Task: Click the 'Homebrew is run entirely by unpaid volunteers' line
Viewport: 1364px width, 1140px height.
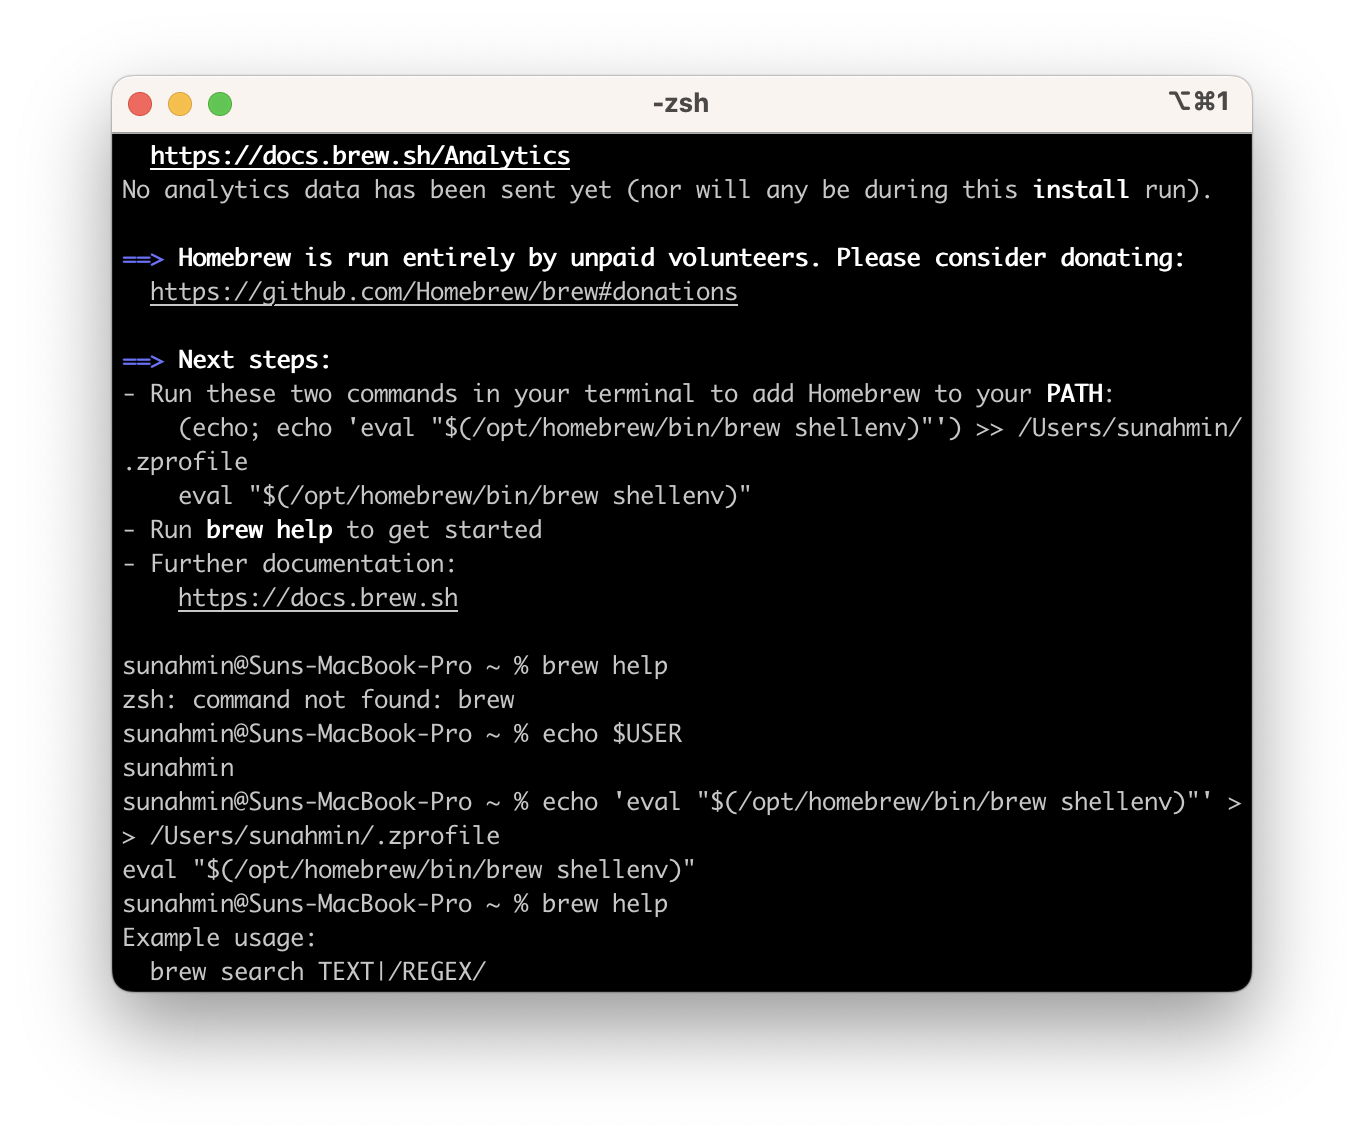Action: [x=653, y=258]
